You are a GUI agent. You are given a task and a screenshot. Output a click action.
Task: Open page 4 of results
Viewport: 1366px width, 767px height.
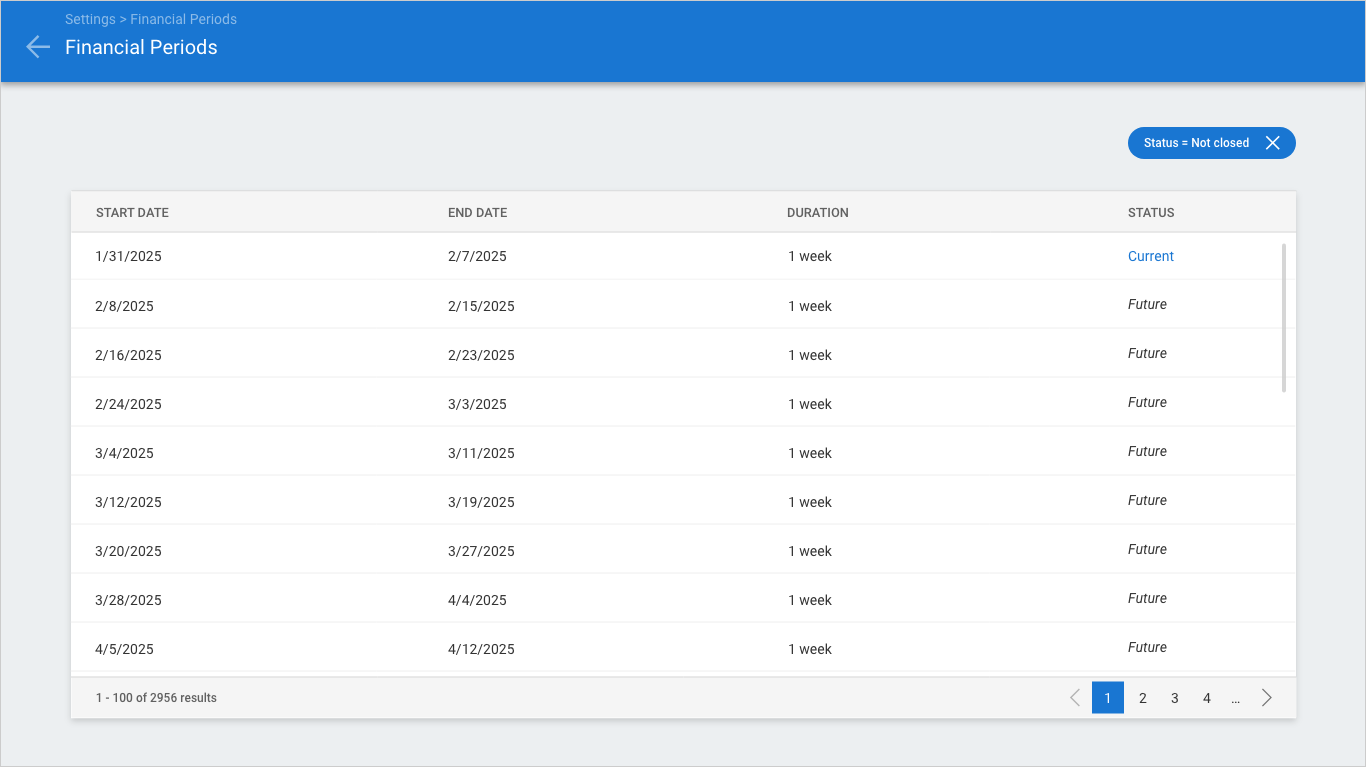point(1206,698)
